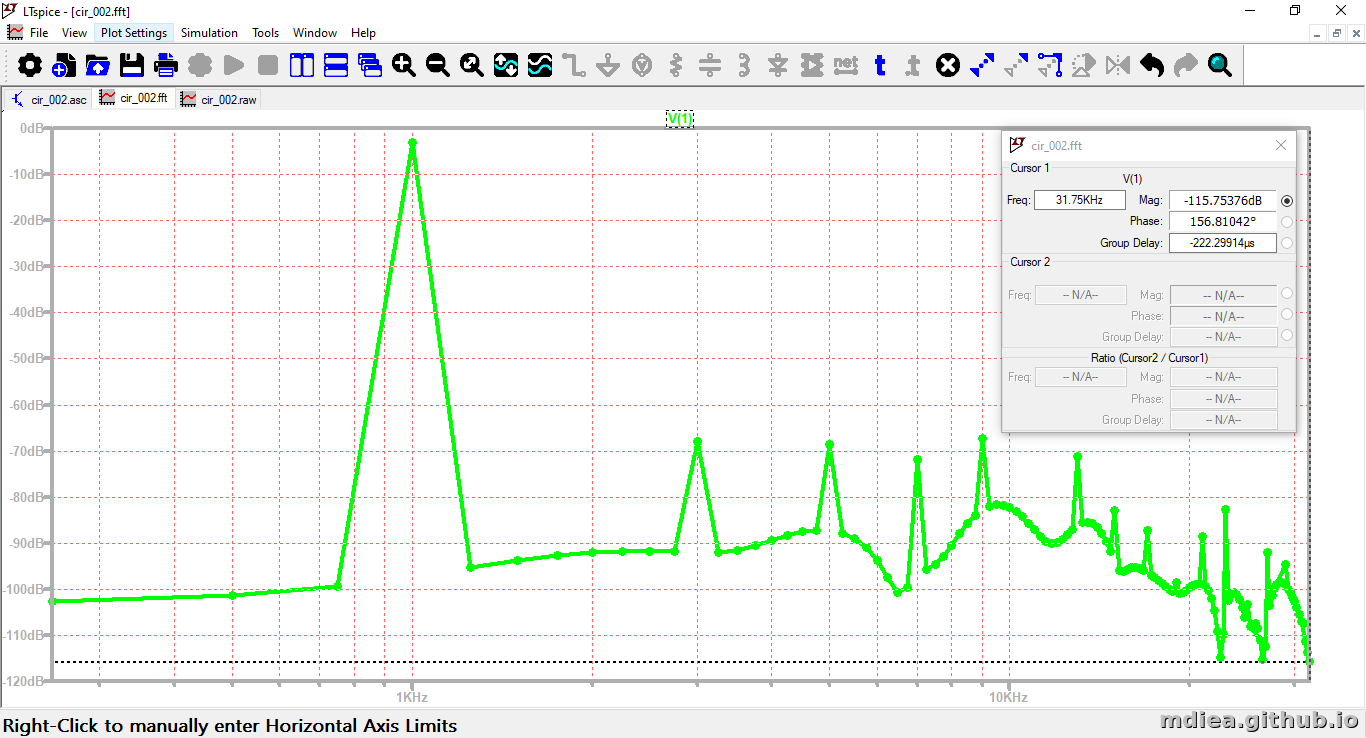Cascade windows using toolbar icon
This screenshot has height=738, width=1366.
[x=370, y=66]
